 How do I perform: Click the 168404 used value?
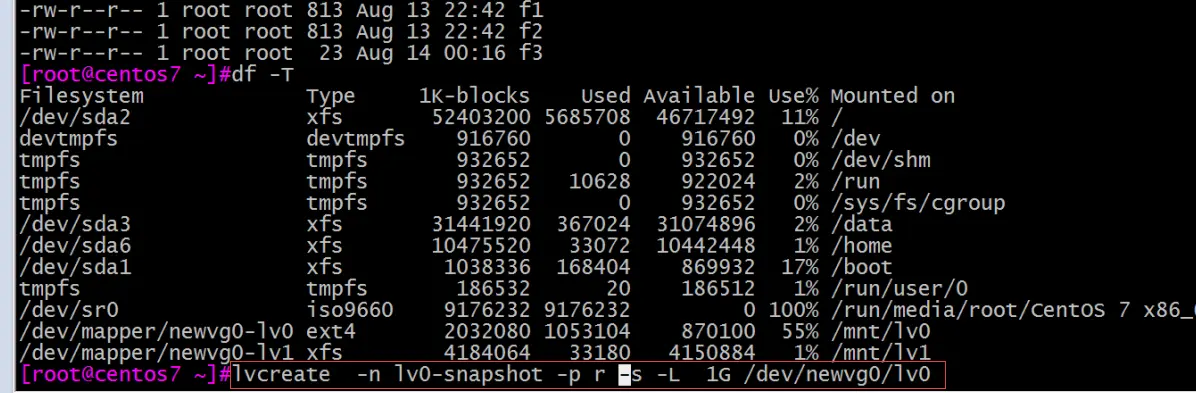593,267
